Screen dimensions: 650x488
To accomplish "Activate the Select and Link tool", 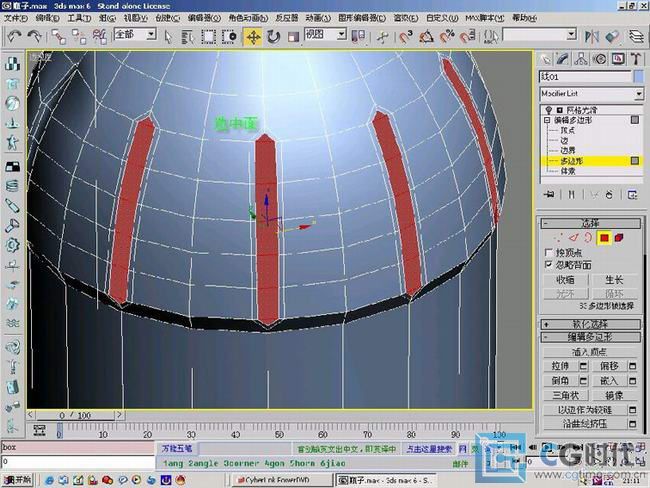I will click(59, 36).
